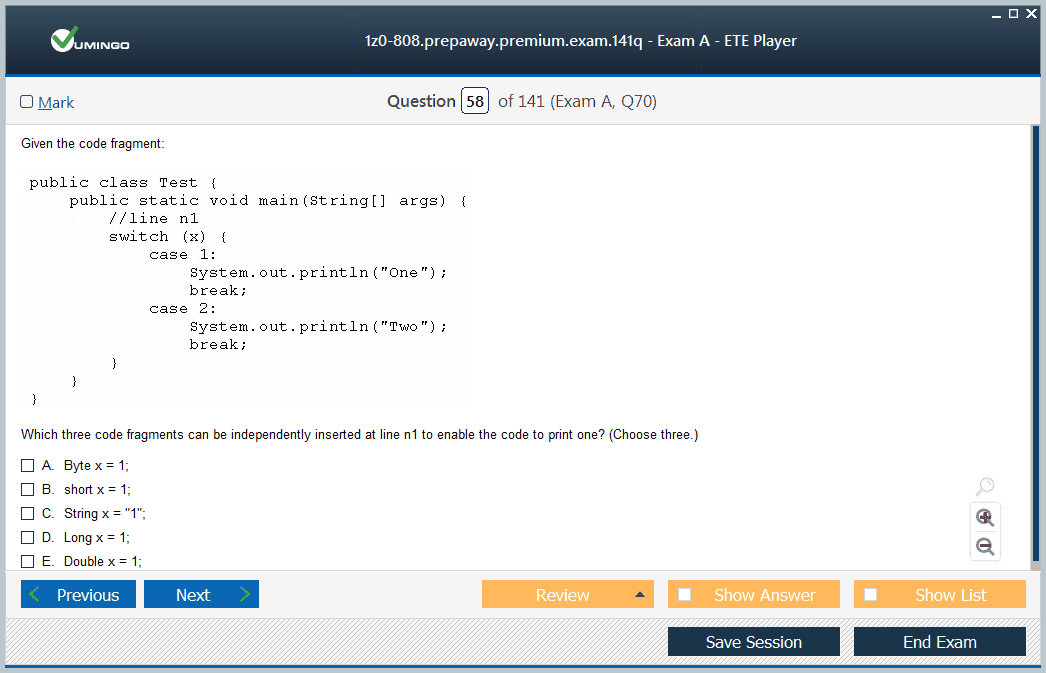Toggle the Show List checkbox
Viewport: 1046px width, 673px height.
coord(871,595)
